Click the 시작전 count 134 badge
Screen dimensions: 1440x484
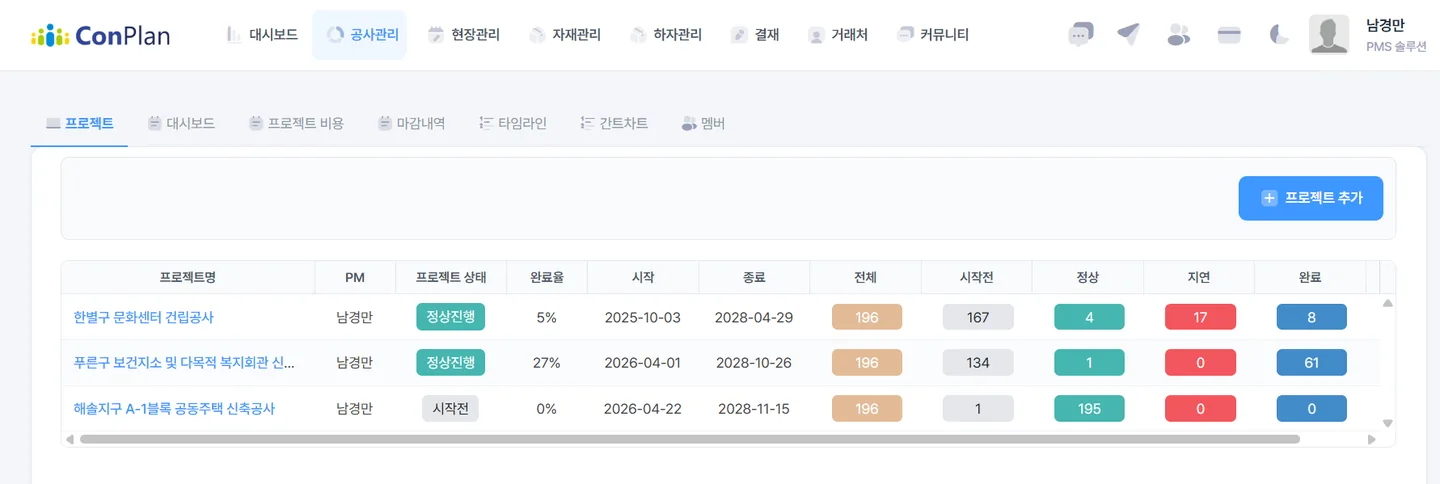pyautogui.click(x=978, y=363)
